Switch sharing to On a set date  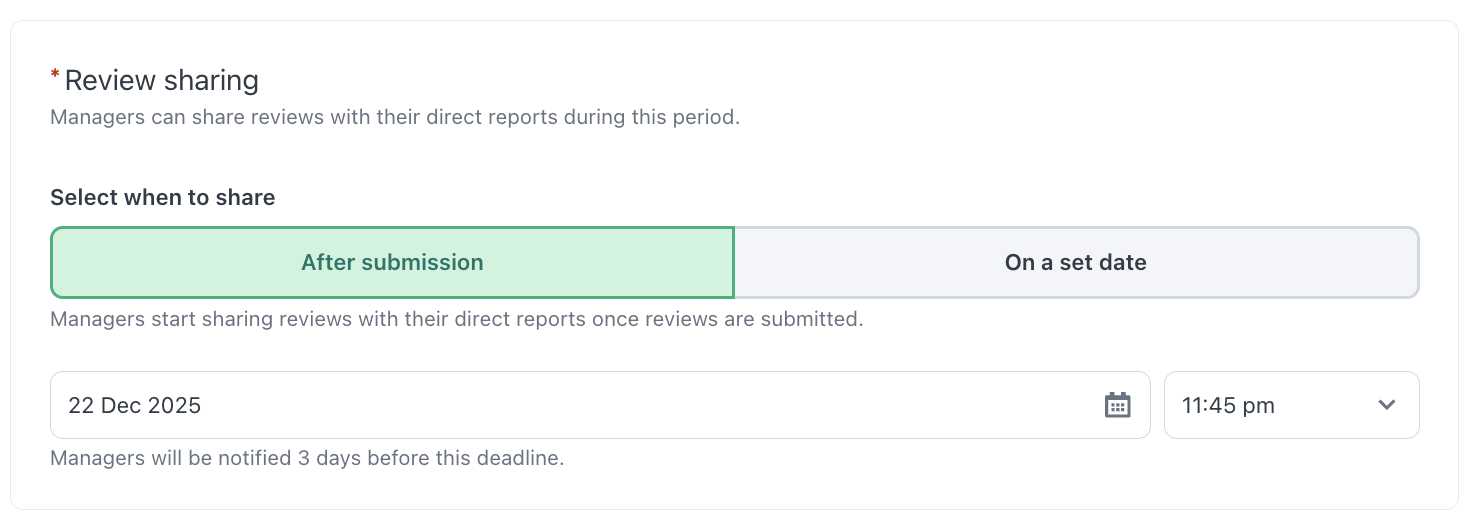1075,263
